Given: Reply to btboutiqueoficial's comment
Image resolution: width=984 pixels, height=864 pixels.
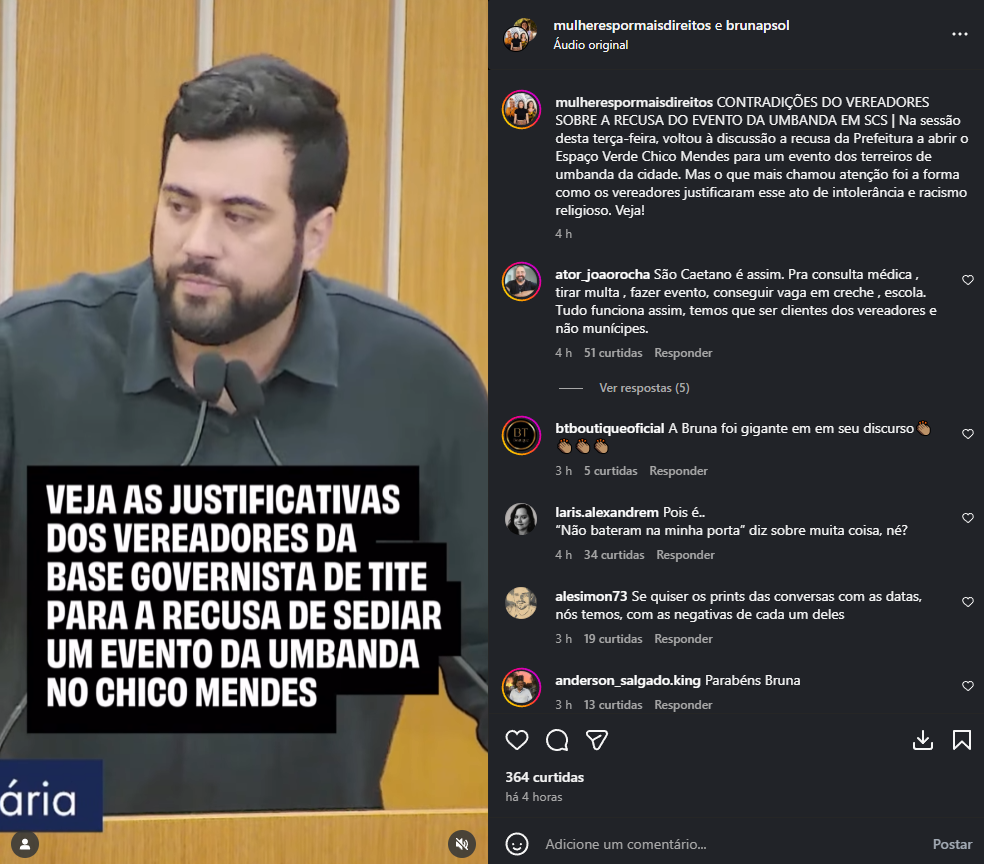Looking at the screenshot, I should (x=678, y=471).
